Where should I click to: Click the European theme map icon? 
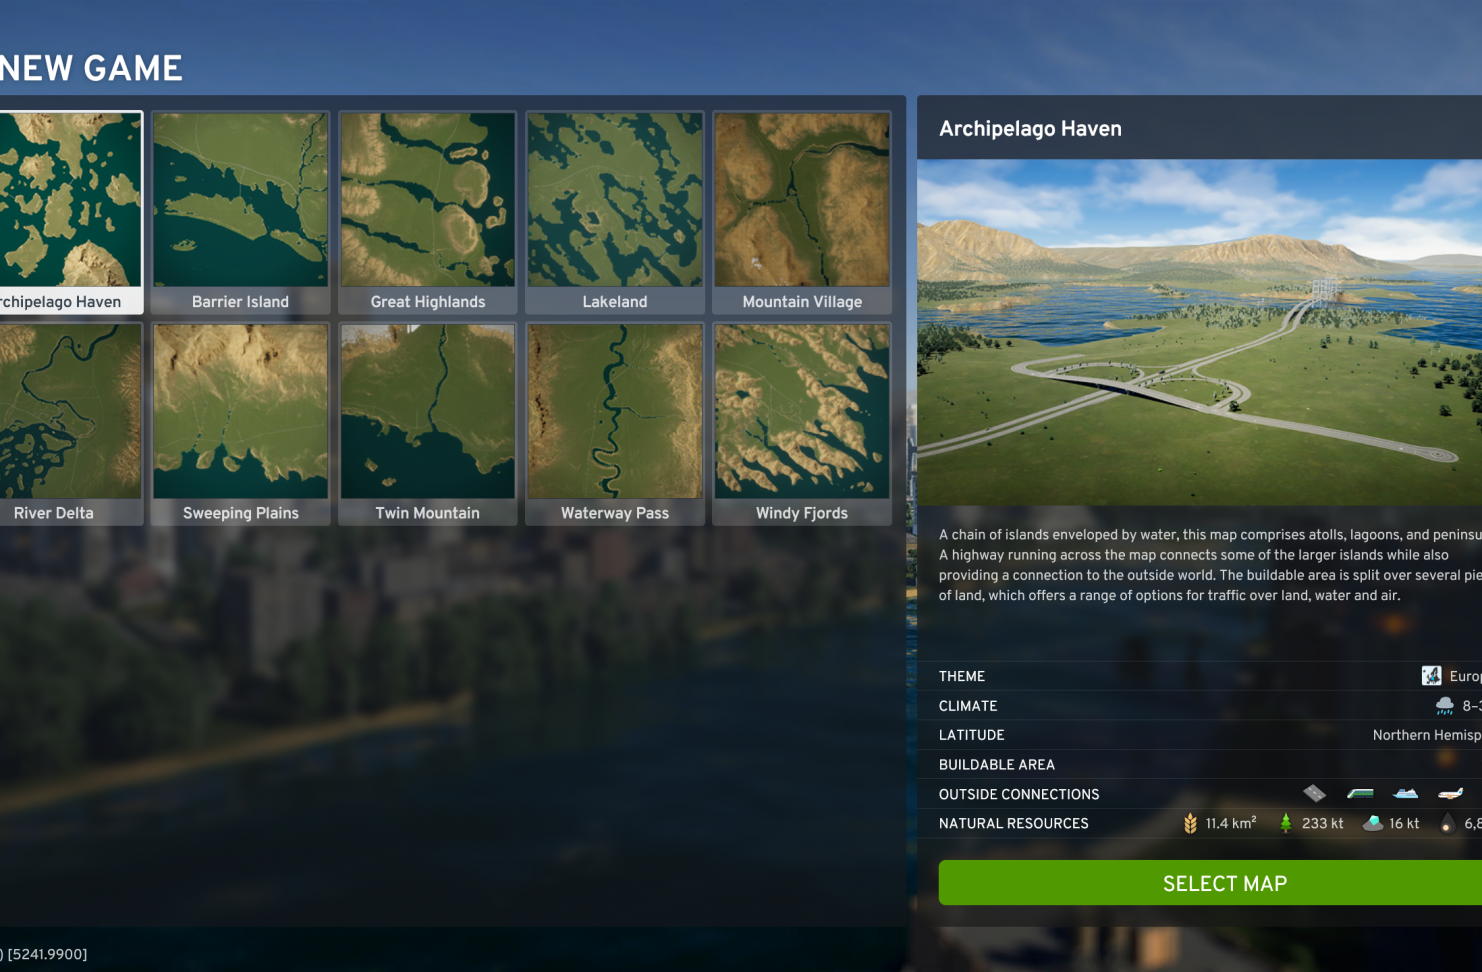click(1431, 676)
